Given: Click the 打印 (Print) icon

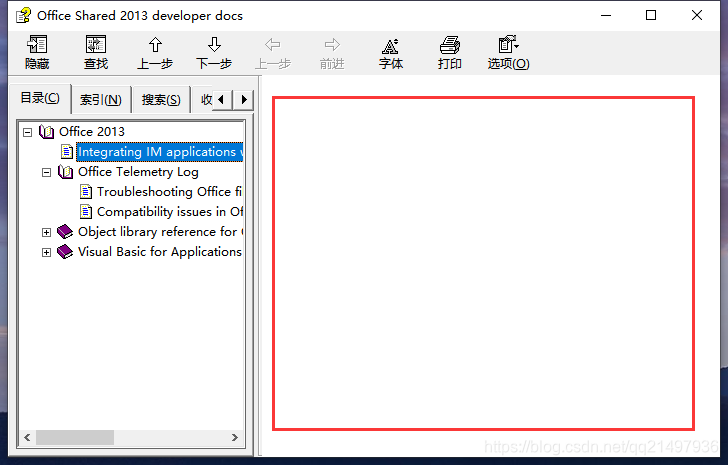Looking at the screenshot, I should click(449, 45).
